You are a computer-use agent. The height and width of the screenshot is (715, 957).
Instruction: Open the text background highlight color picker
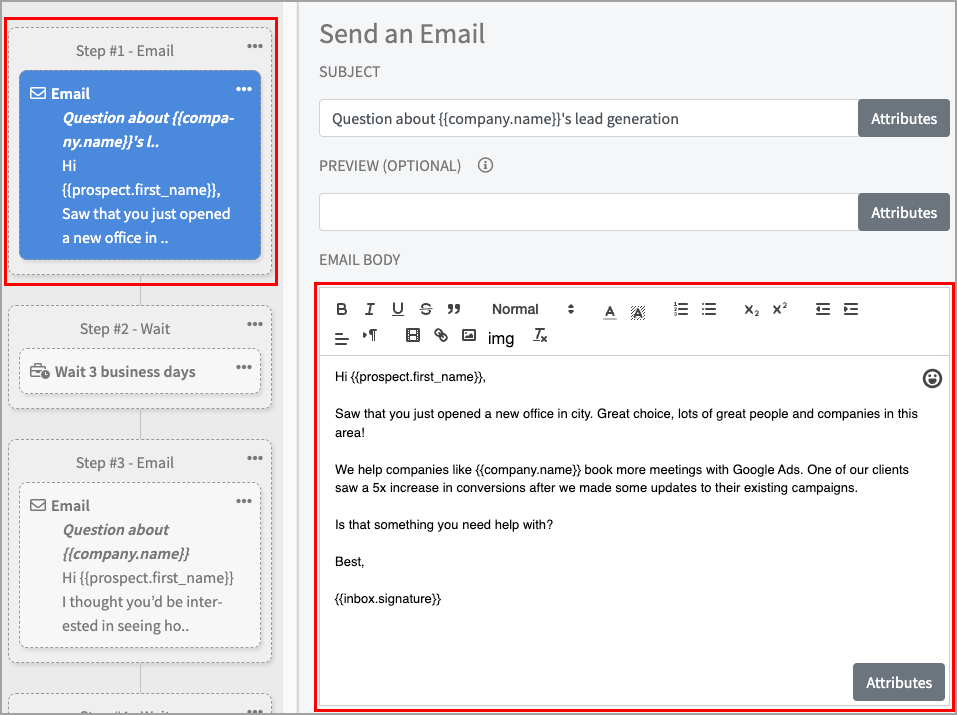tap(638, 310)
